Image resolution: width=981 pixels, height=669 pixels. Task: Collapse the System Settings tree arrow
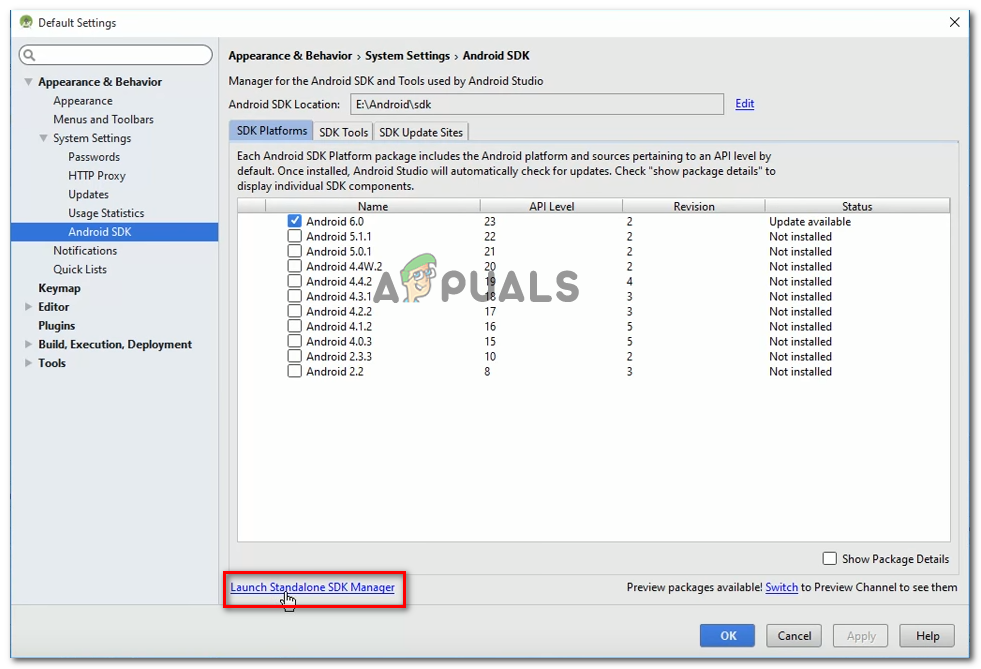tap(43, 138)
